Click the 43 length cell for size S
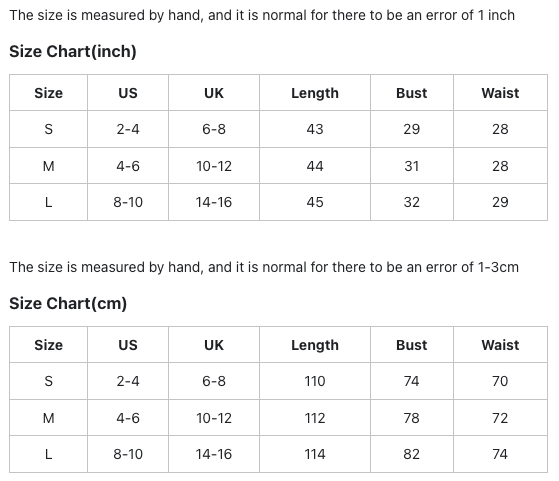 [315, 129]
